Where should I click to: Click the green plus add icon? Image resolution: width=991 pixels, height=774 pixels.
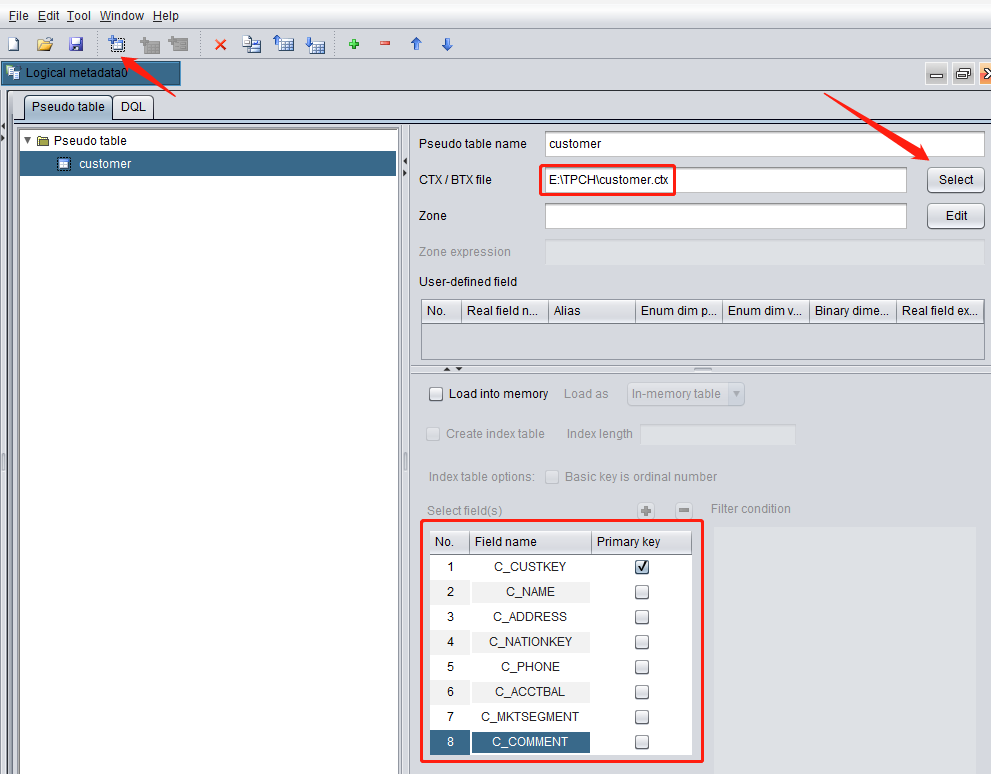click(354, 44)
